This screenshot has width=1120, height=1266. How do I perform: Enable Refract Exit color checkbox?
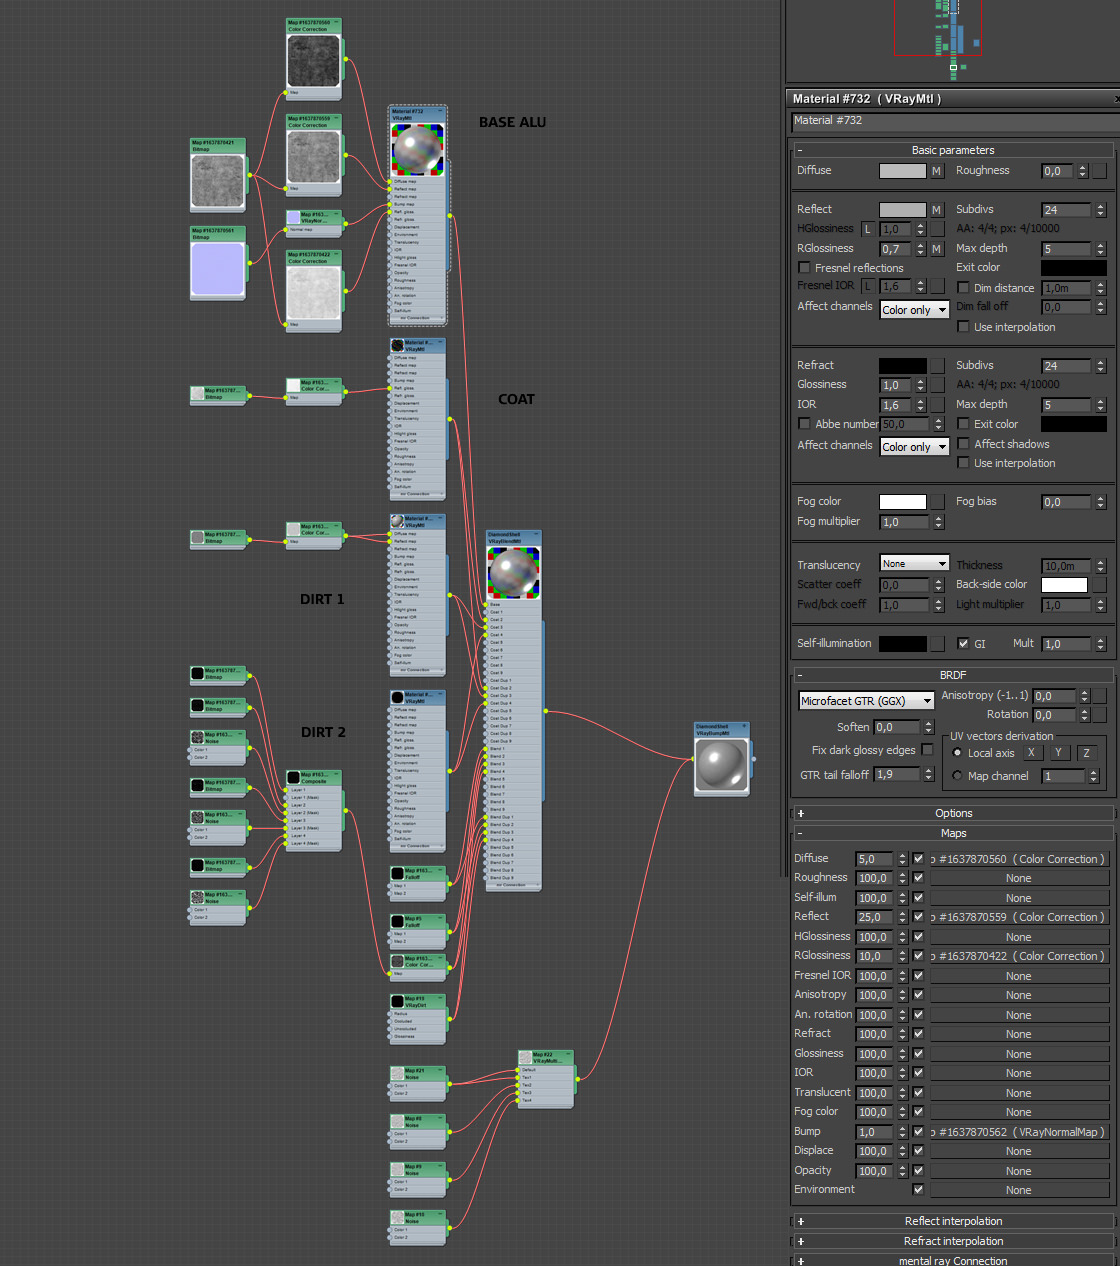pos(964,424)
